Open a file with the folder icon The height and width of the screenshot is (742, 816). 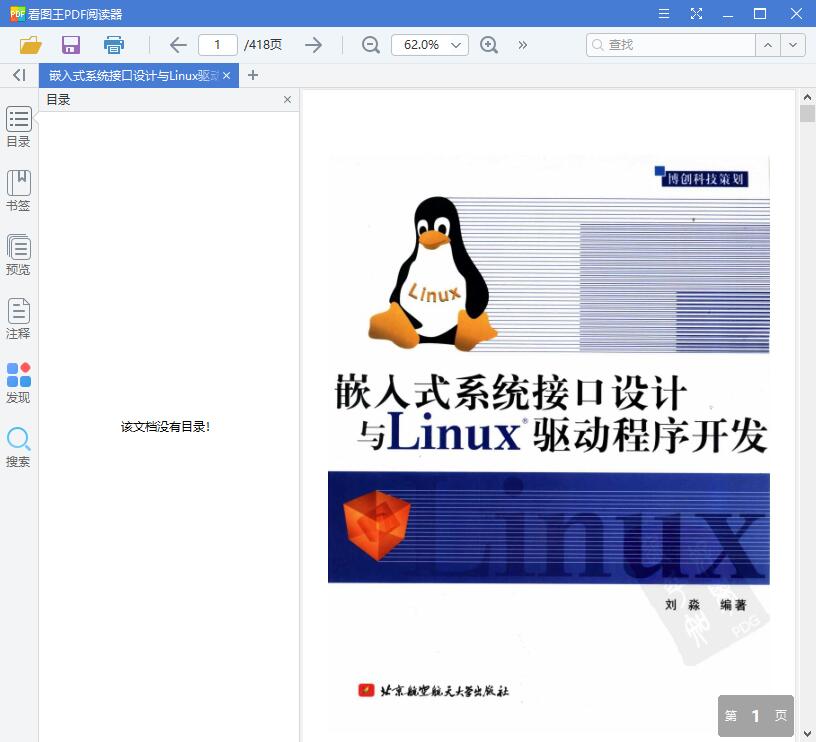[x=31, y=45]
